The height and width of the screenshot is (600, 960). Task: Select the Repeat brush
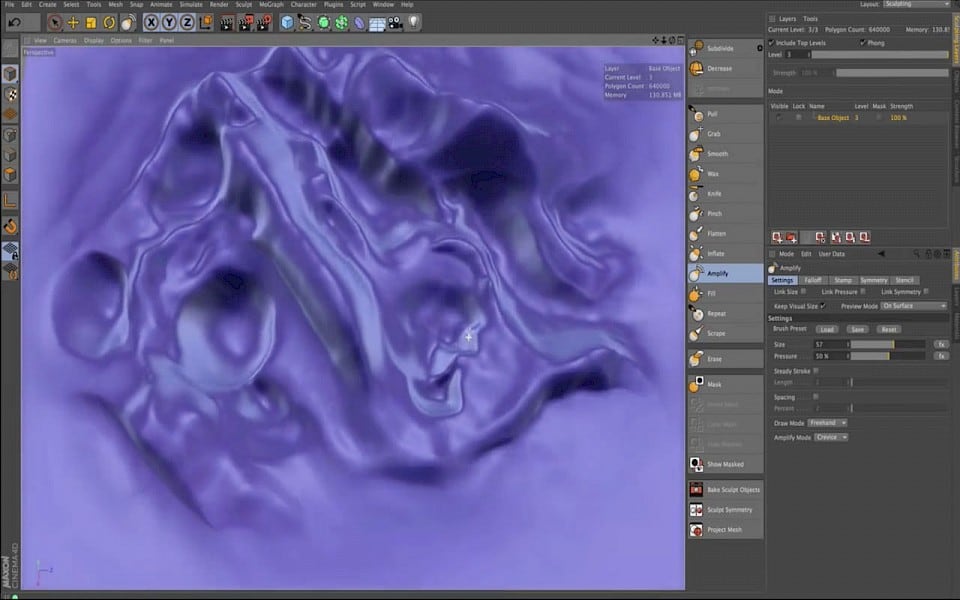click(726, 313)
